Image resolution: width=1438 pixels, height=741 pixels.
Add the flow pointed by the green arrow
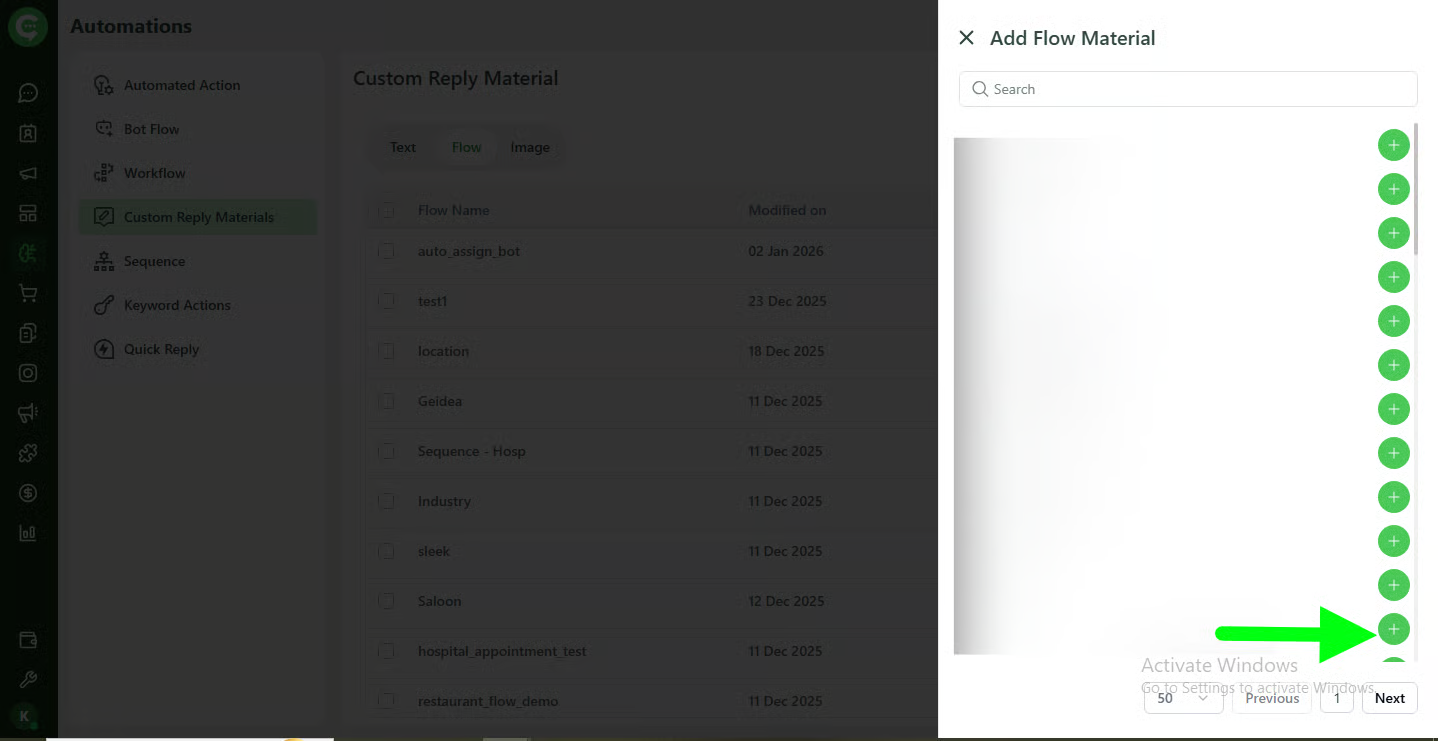point(1393,629)
